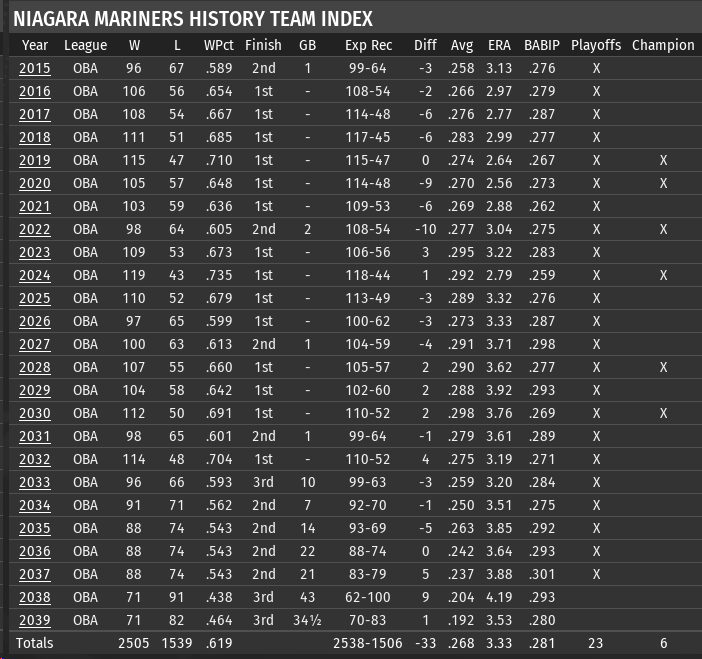Click the Exp Rec column header
Image resolution: width=702 pixels, height=659 pixels.
[x=368, y=45]
